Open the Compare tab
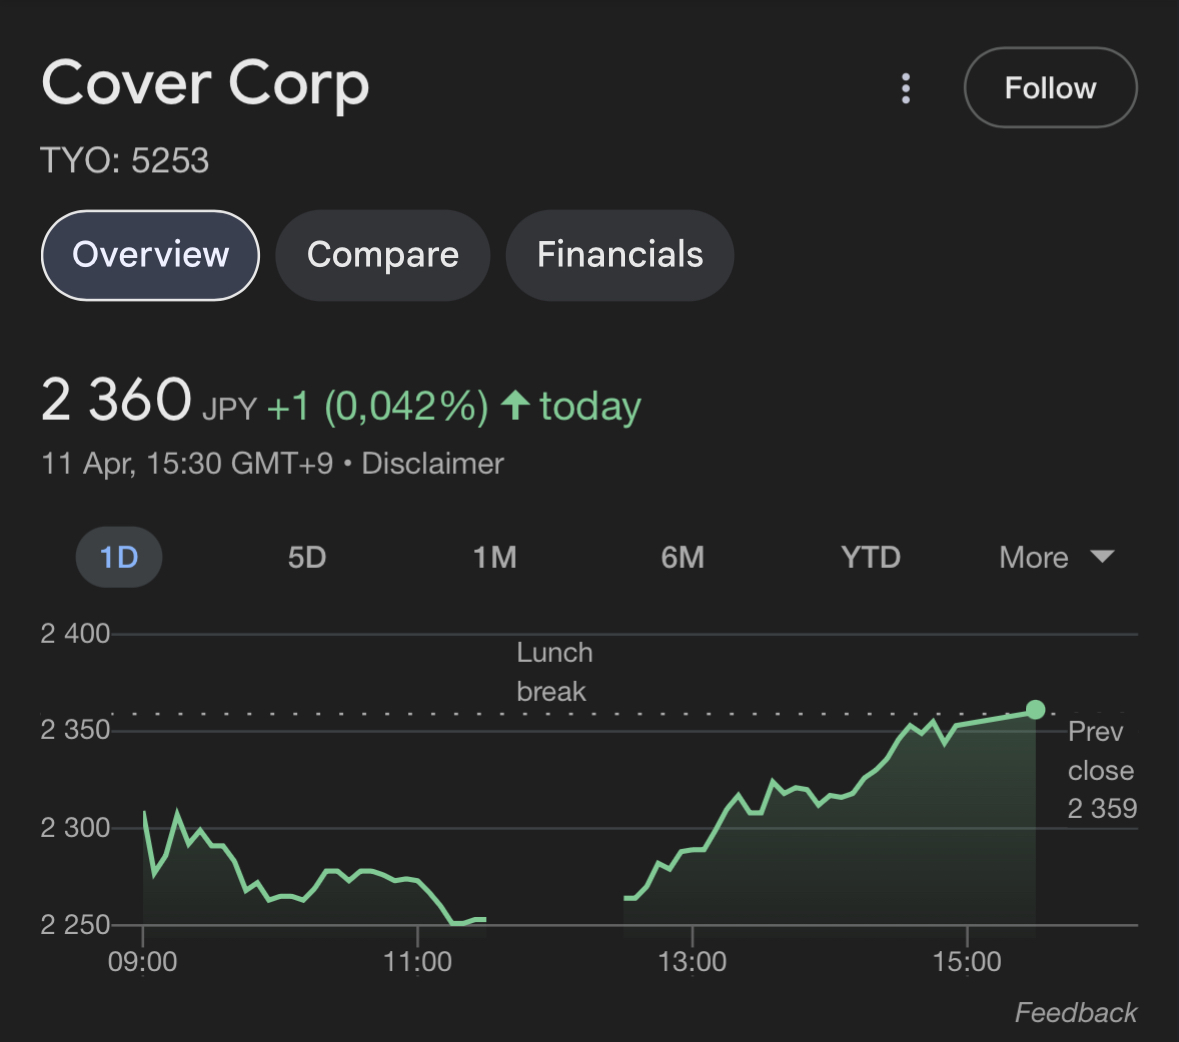The image size is (1179, 1042). pos(382,255)
